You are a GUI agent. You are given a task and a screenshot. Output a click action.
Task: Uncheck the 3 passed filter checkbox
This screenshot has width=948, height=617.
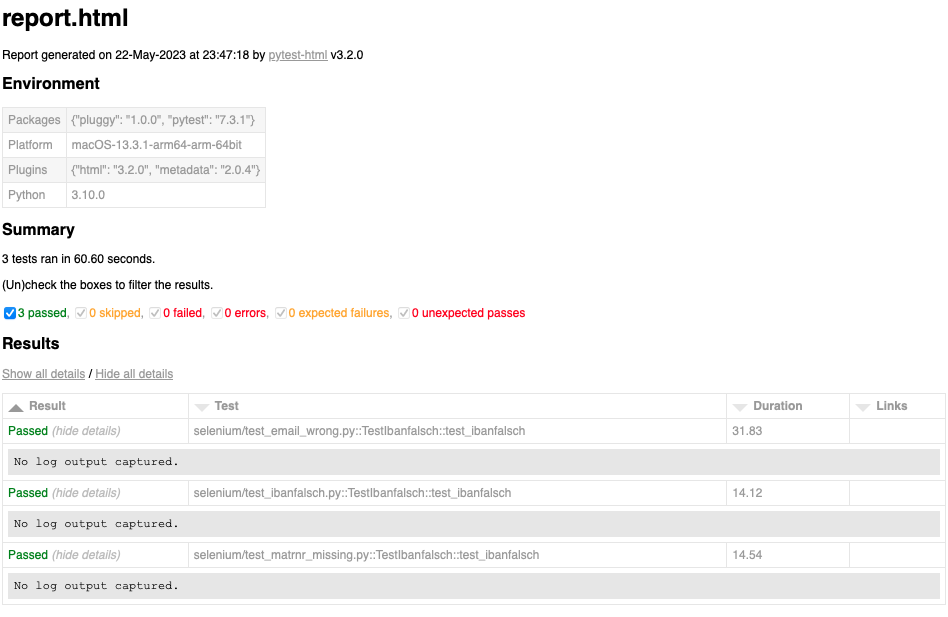pos(10,313)
